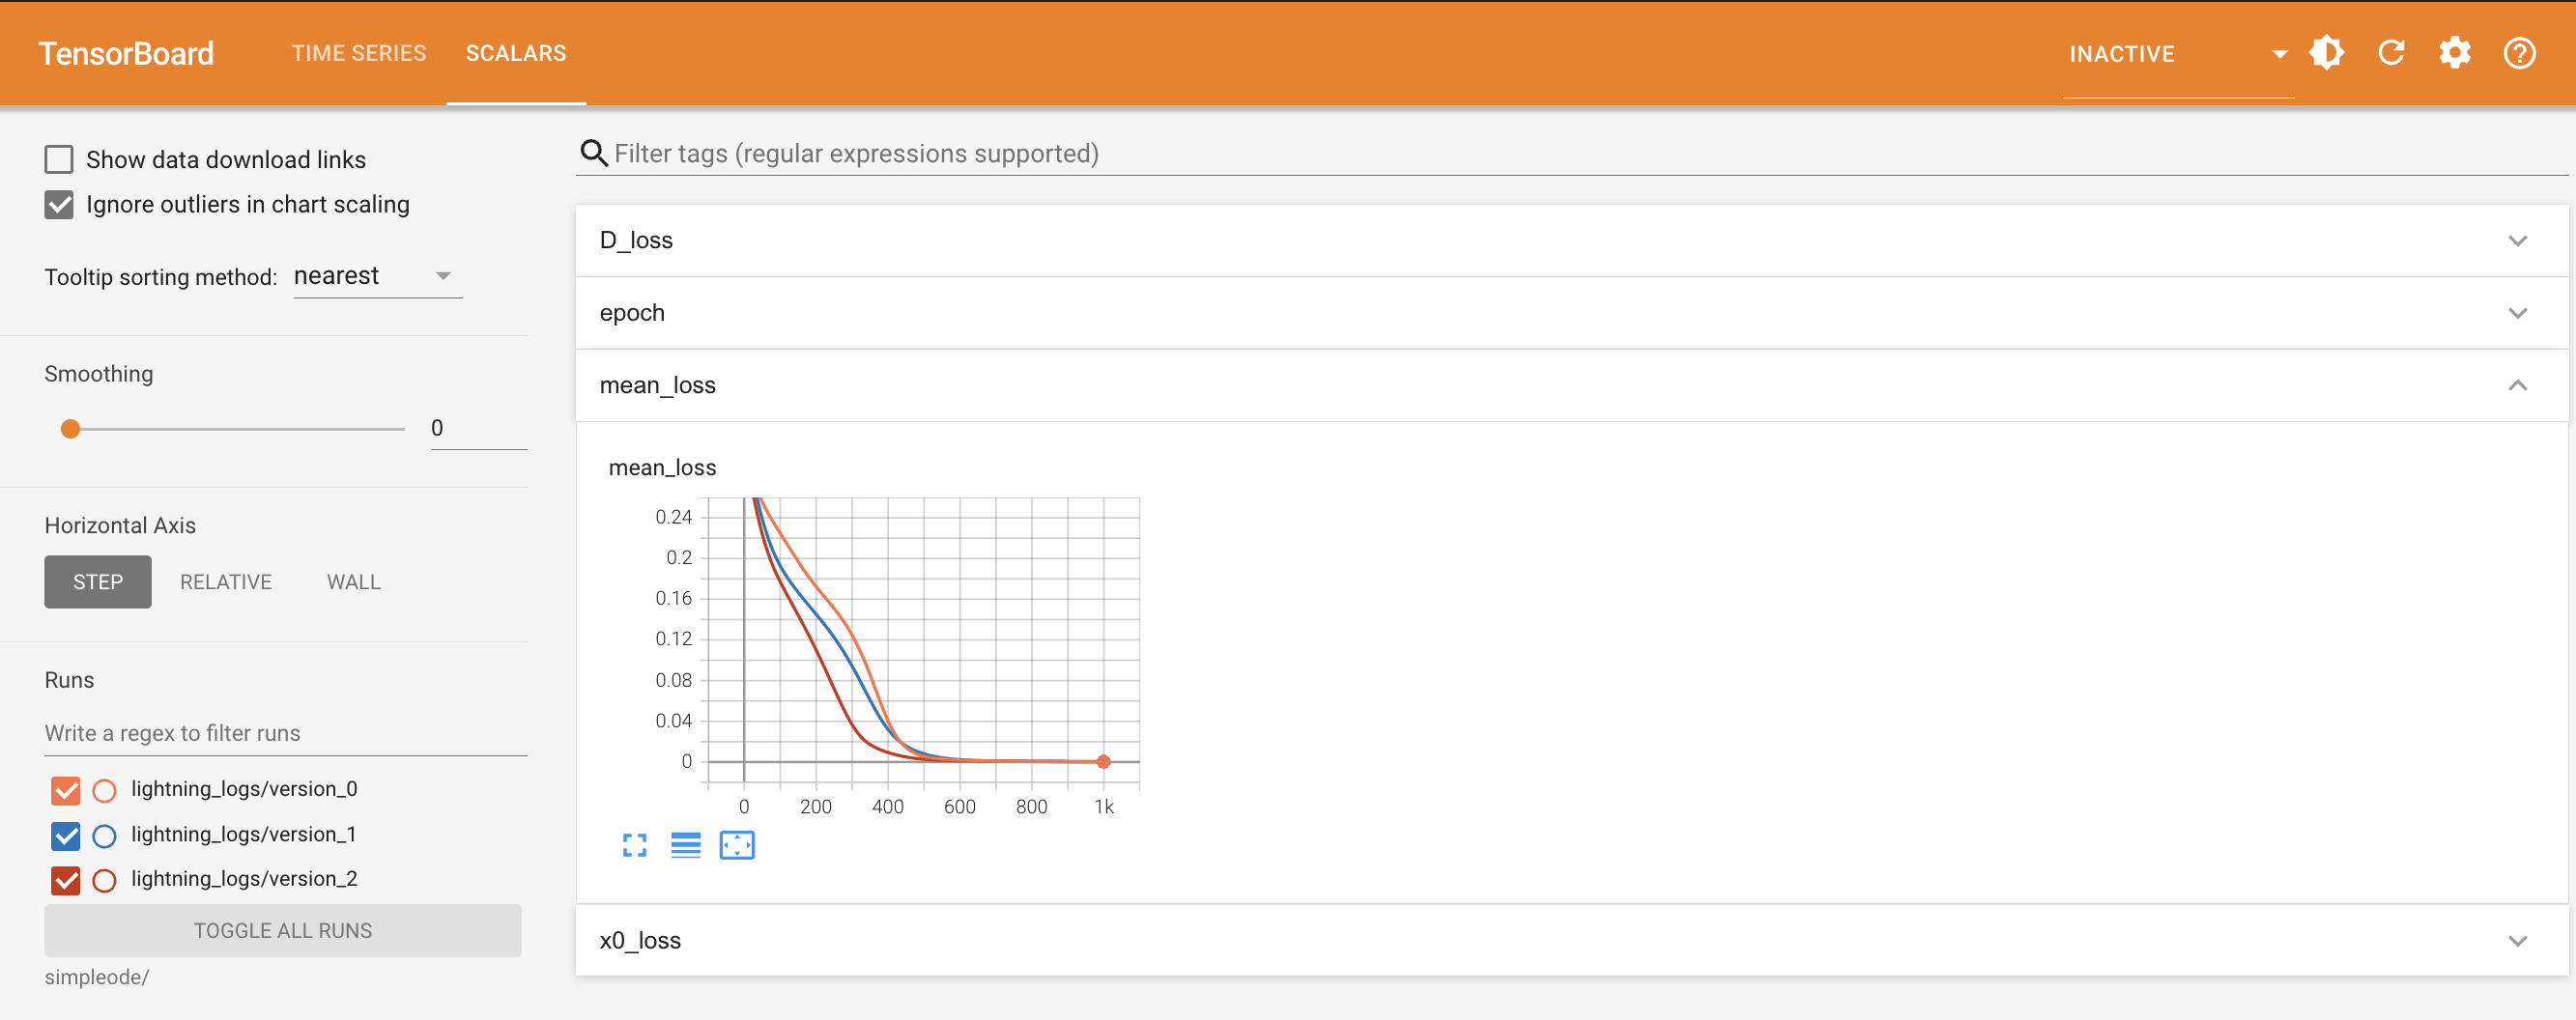
Task: Click the reload data refresh icon
Action: point(2390,53)
